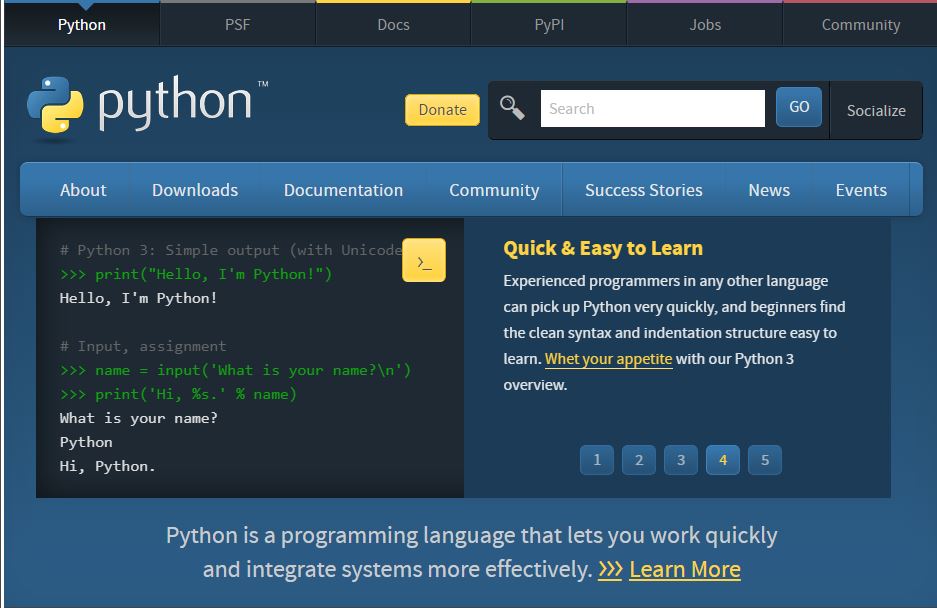Screen dimensions: 937x608
Task: Open the News menu
Action: pyautogui.click(x=769, y=190)
